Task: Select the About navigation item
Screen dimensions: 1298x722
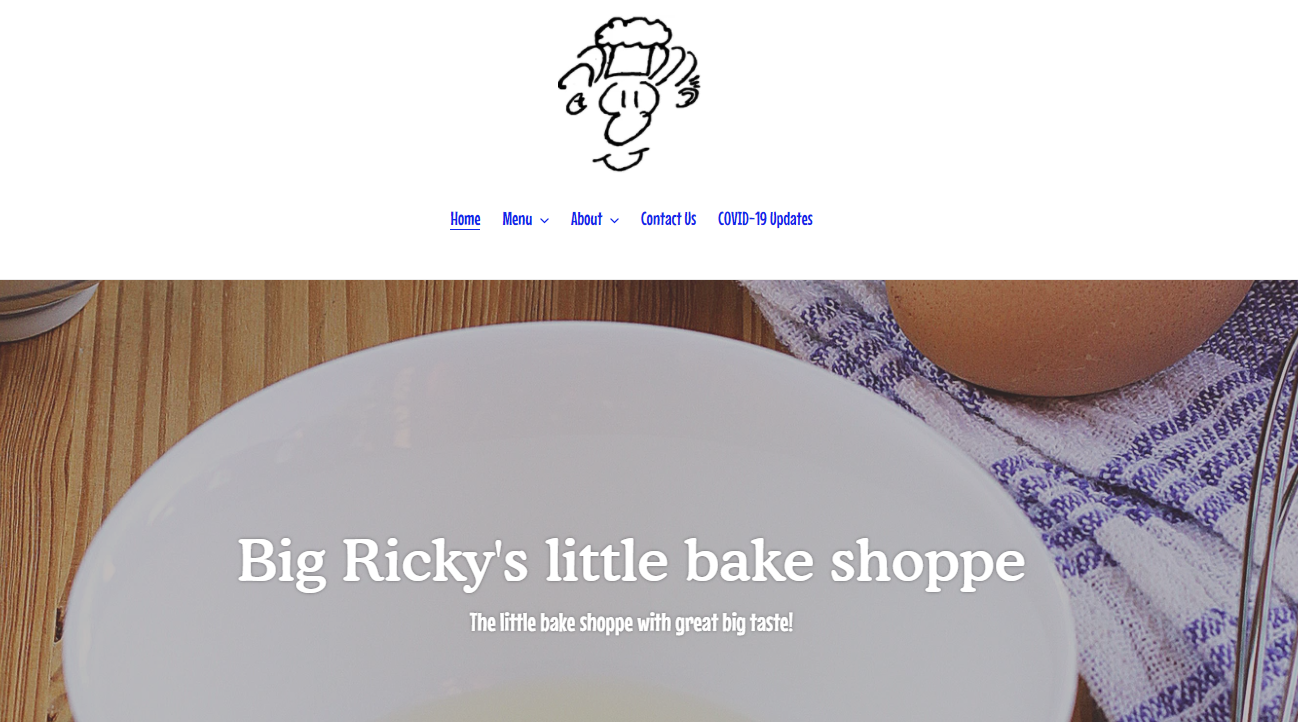Action: point(586,219)
